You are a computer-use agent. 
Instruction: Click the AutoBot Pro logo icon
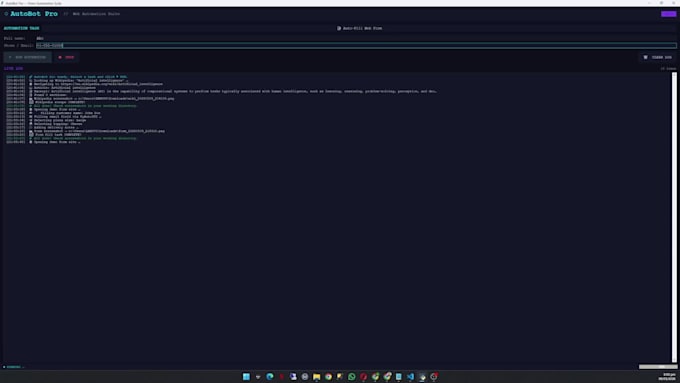pyautogui.click(x=6, y=14)
